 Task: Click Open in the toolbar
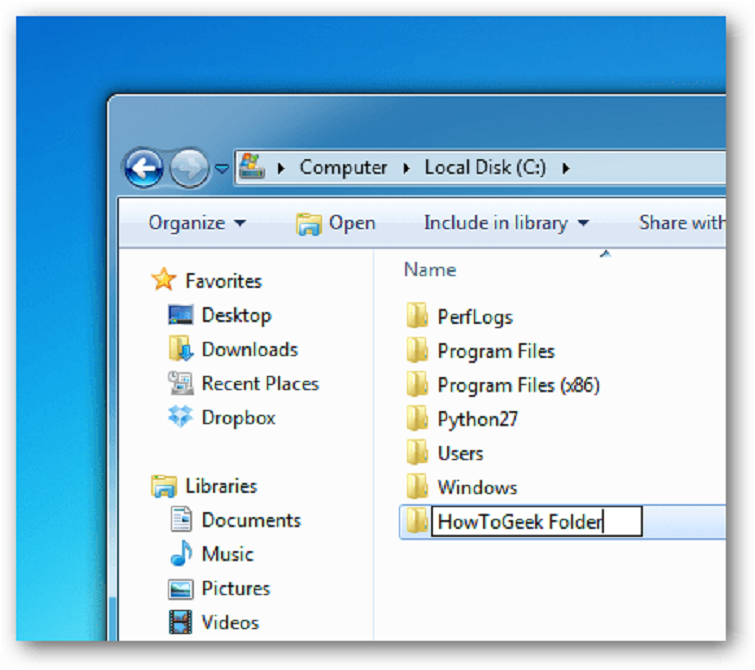click(336, 223)
